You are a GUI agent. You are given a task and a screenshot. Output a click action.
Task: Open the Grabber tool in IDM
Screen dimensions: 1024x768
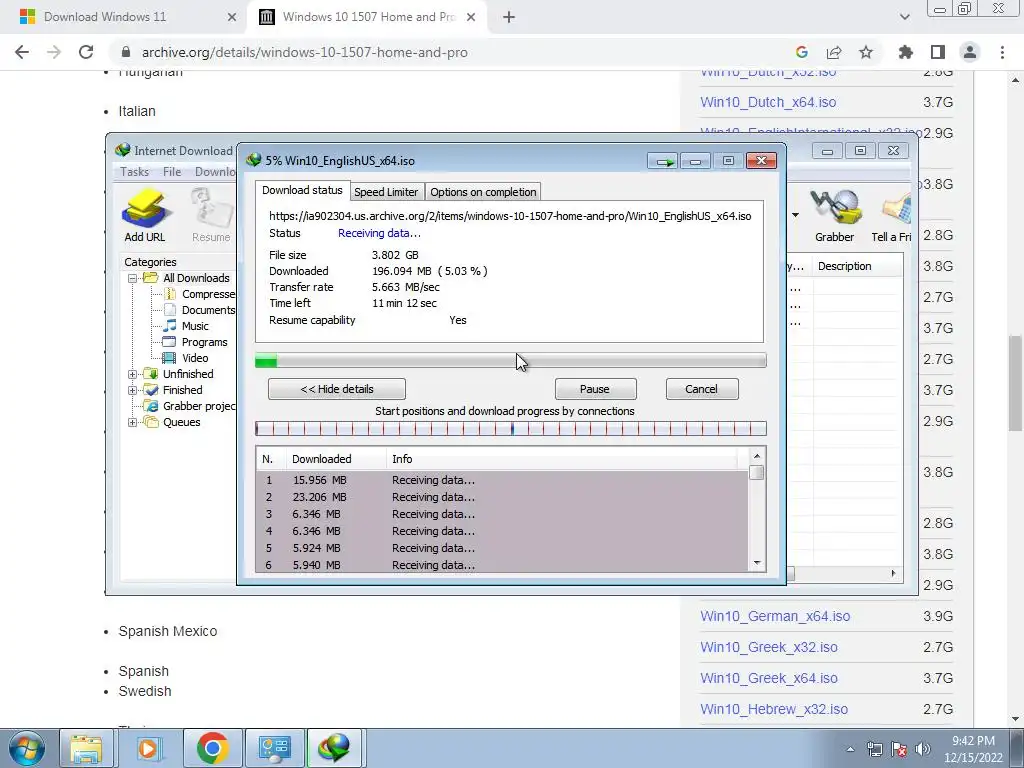835,216
